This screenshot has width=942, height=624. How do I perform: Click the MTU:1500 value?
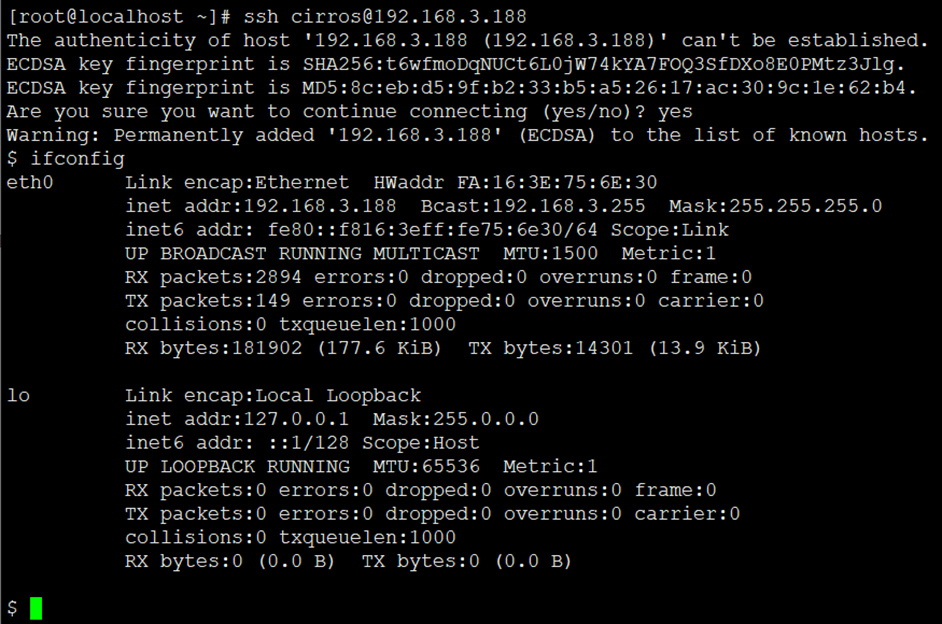point(550,253)
